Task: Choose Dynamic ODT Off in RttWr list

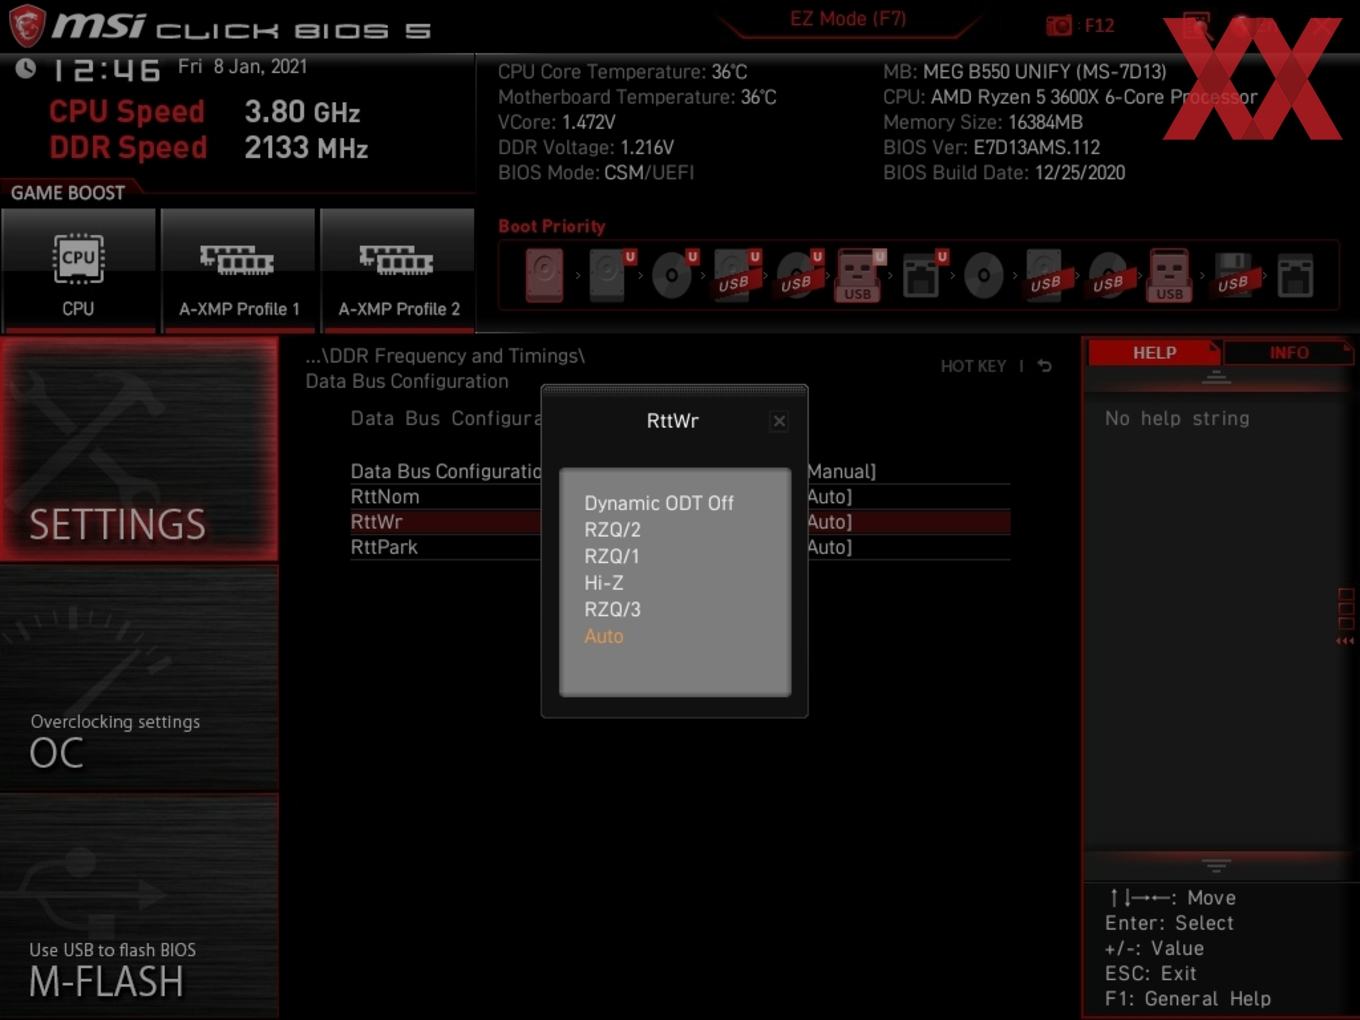Action: pos(659,503)
